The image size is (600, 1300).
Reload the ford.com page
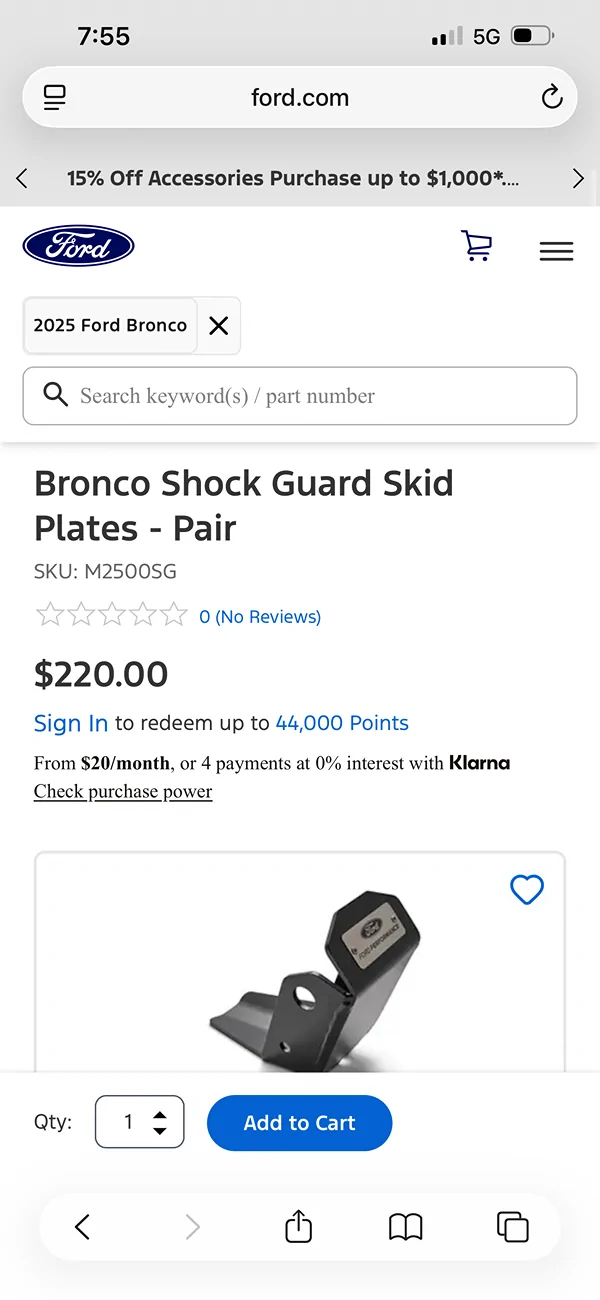551,97
